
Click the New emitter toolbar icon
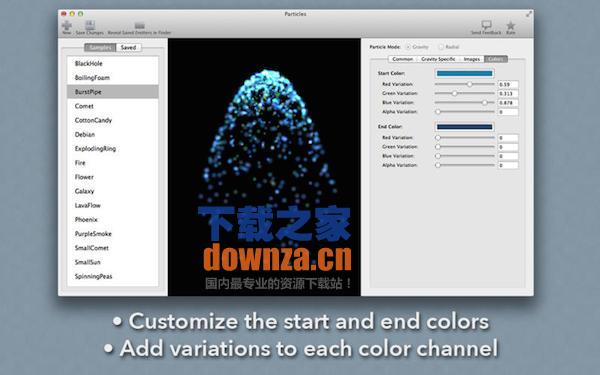[67, 26]
